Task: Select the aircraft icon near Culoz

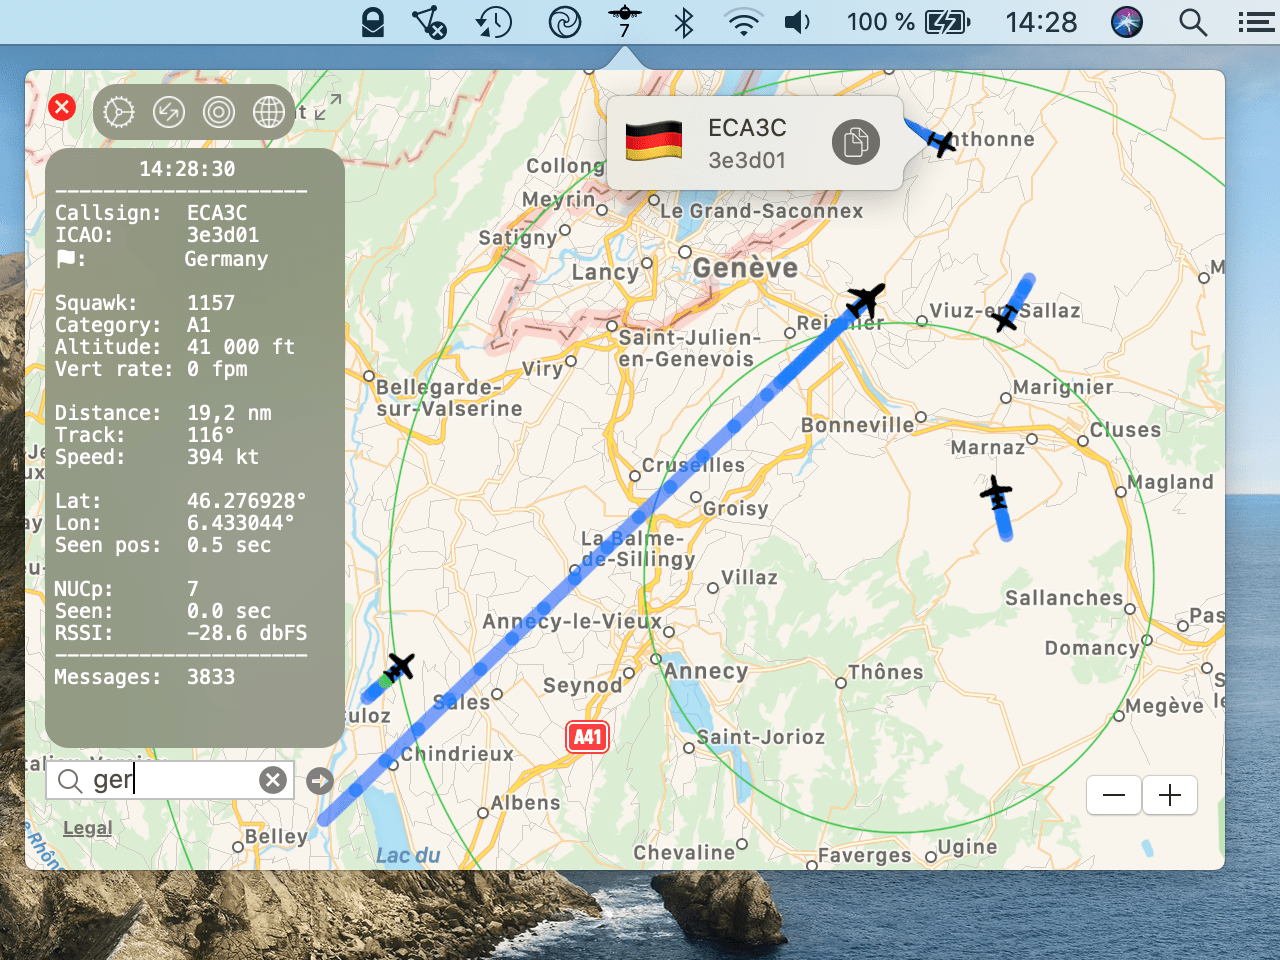Action: click(398, 667)
